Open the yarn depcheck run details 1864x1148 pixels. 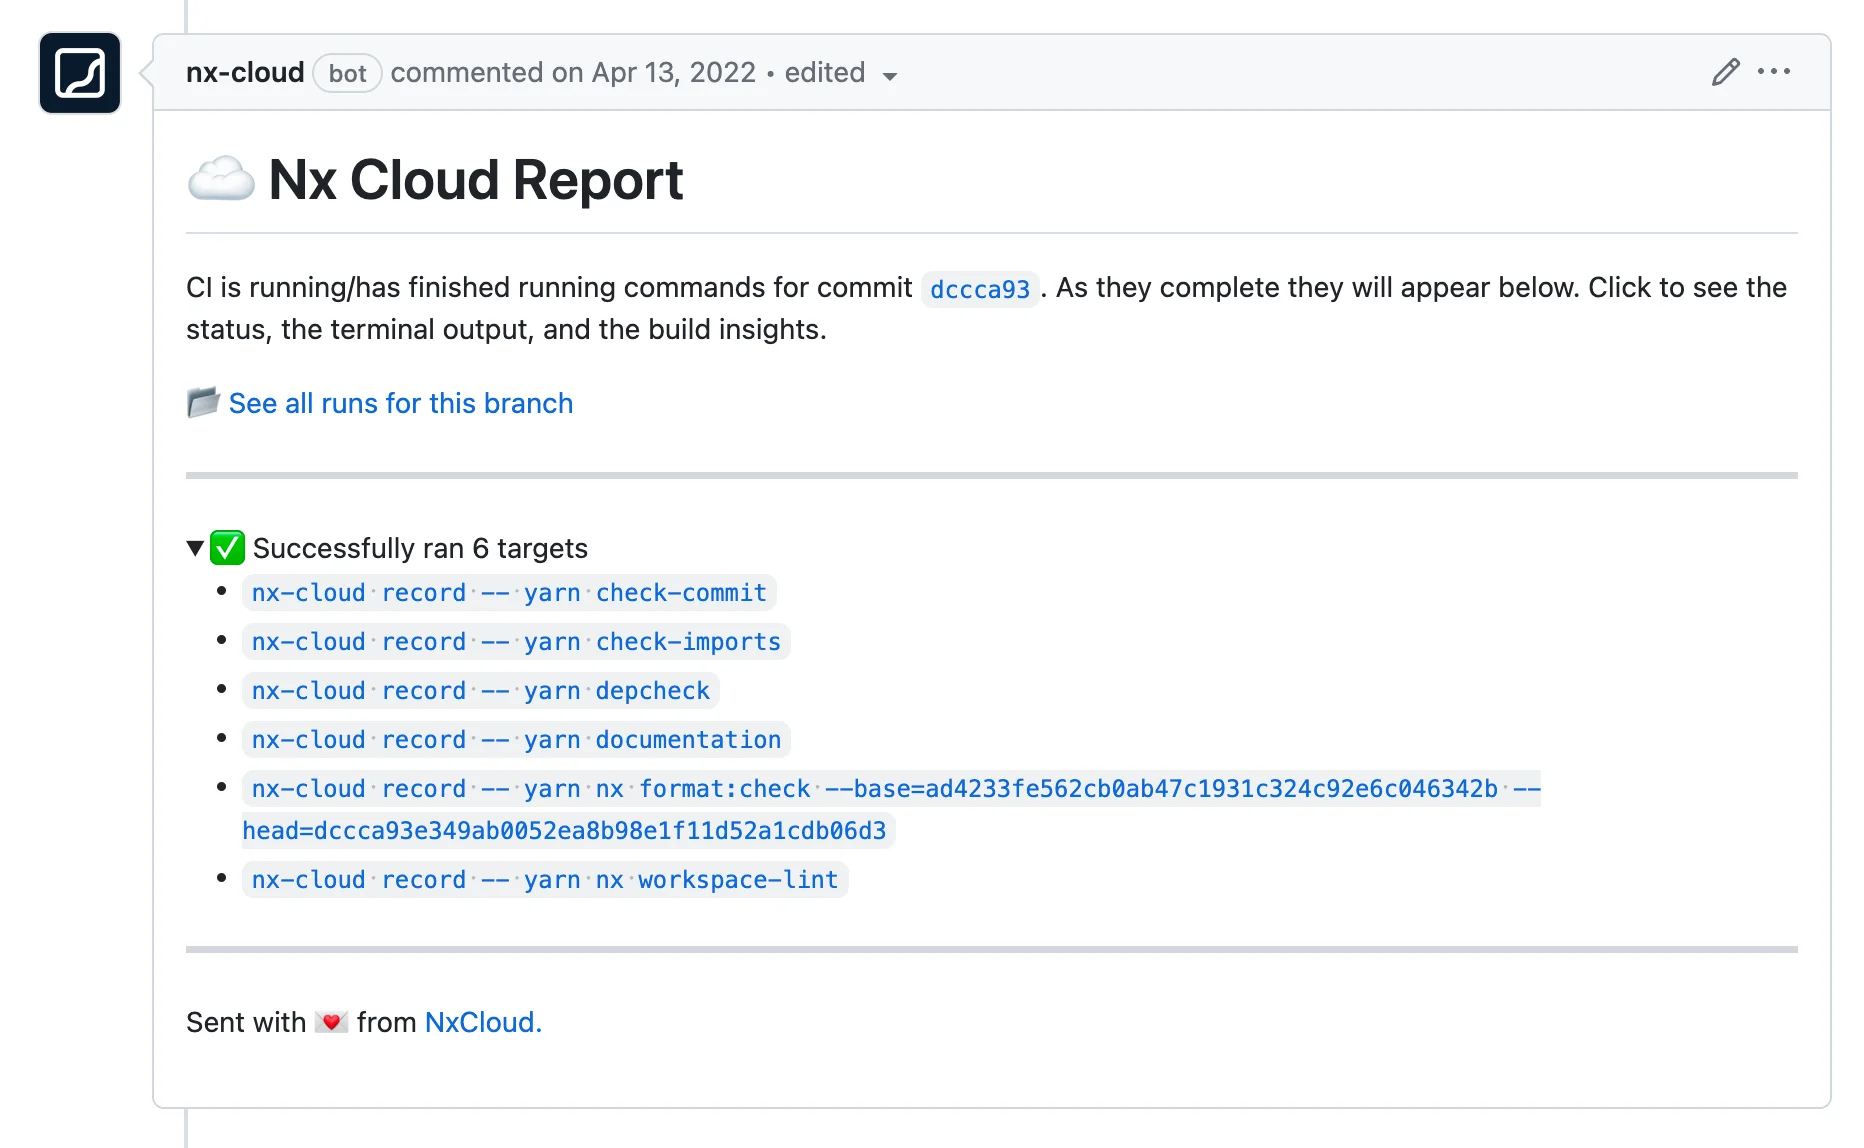click(480, 690)
